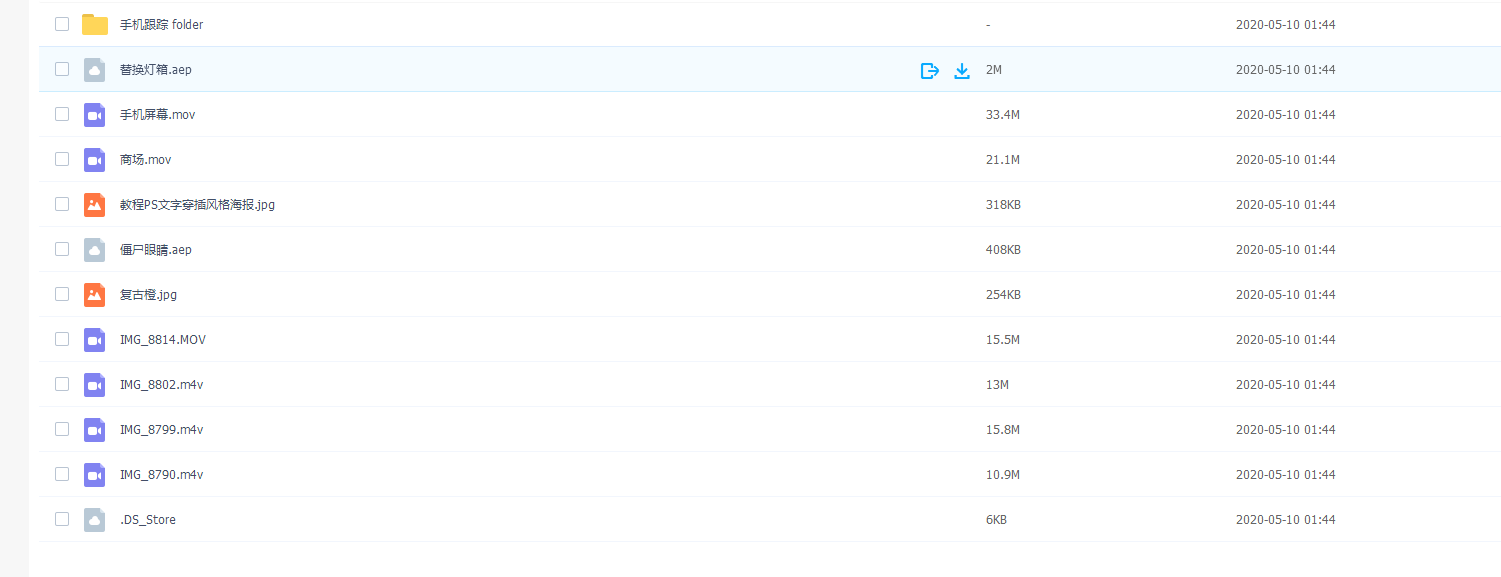
Task: Click the date in the .DS_Store row
Action: [1286, 520]
